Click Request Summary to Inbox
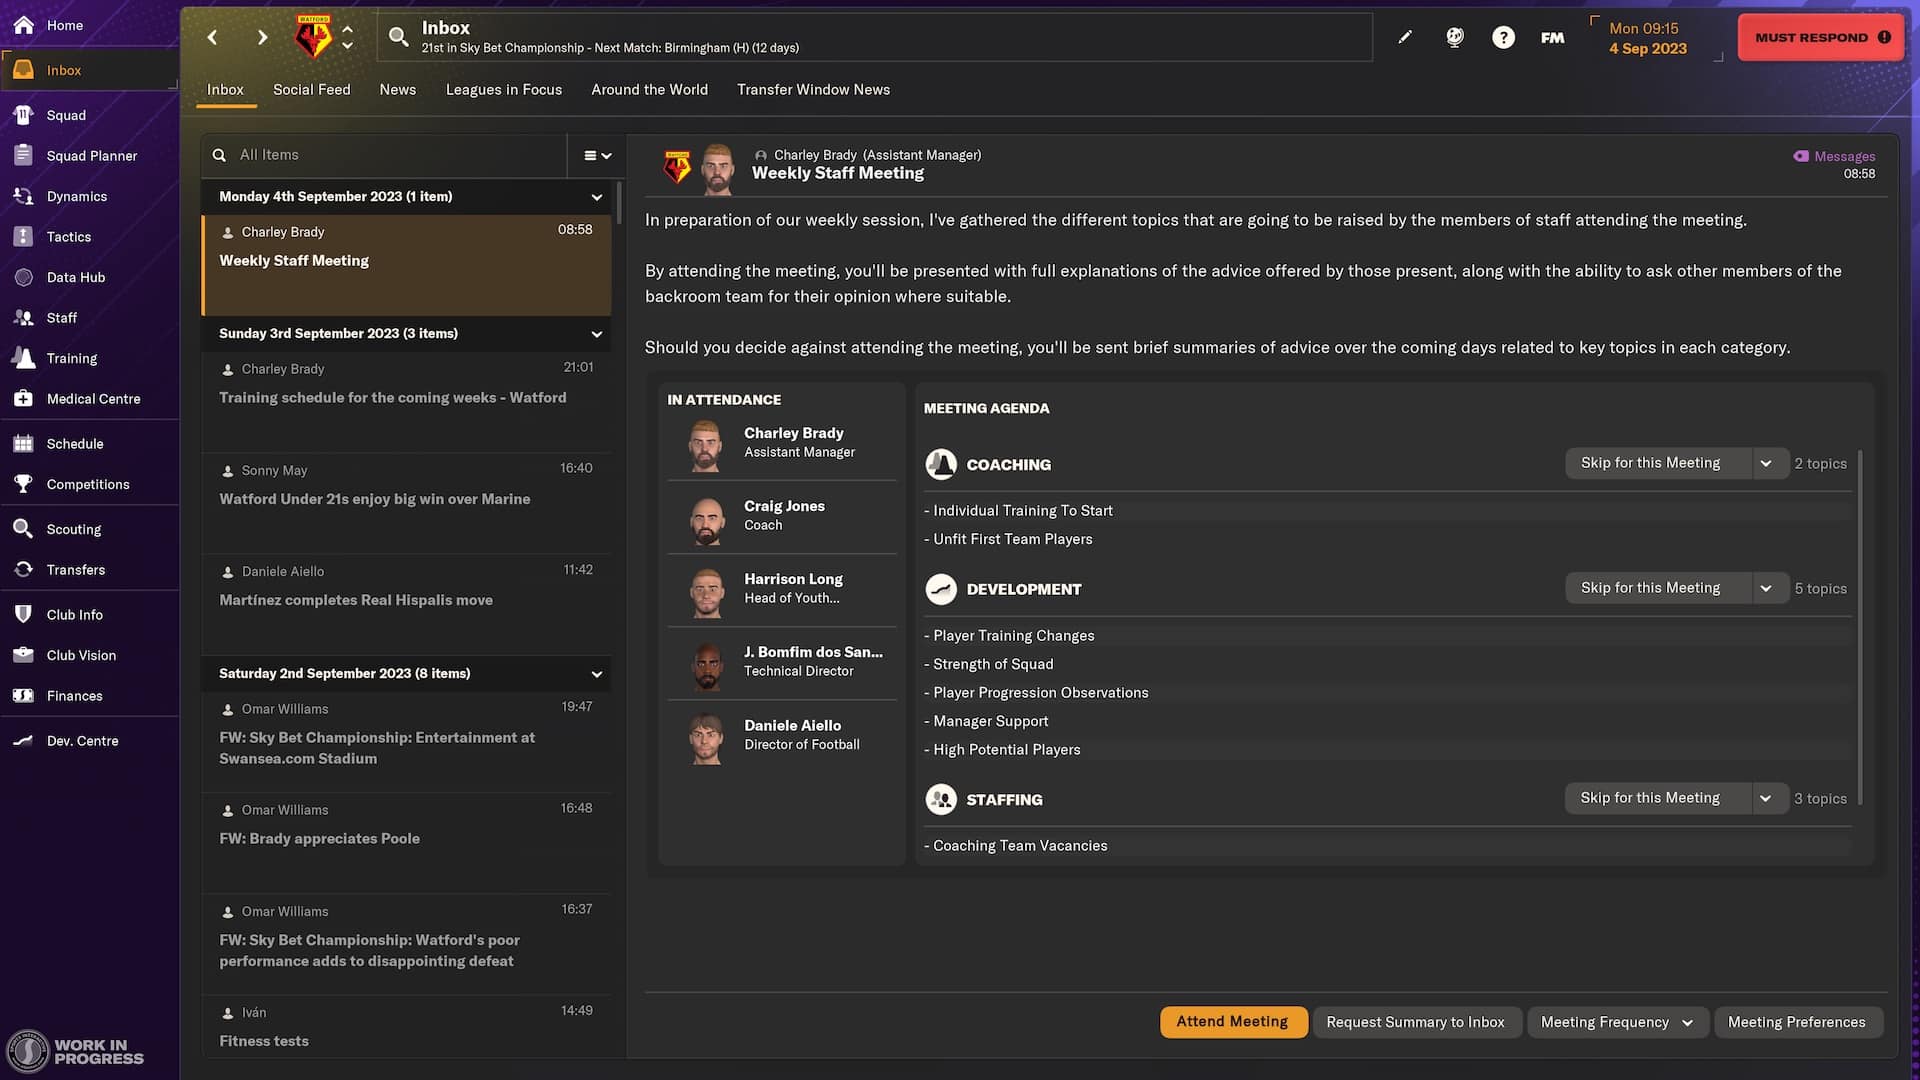Image resolution: width=1920 pixels, height=1080 pixels. [1416, 1022]
